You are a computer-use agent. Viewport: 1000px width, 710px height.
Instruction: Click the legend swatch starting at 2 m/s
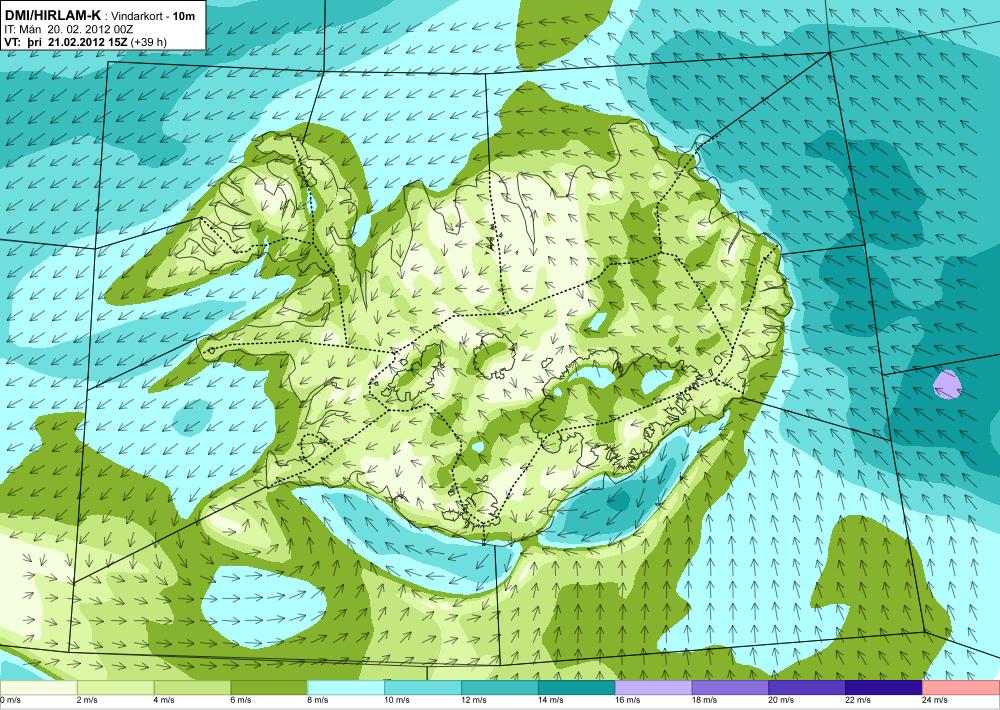(115, 688)
